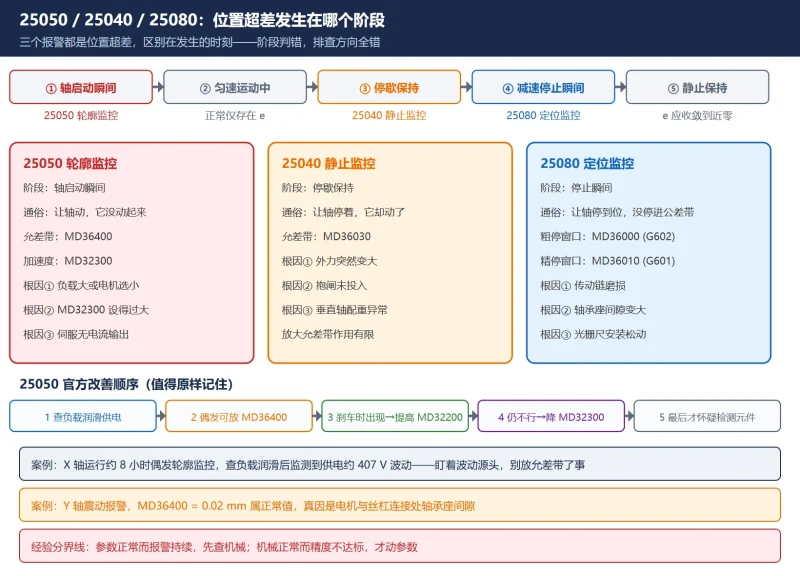Click the '③ 停歇保持' stage box
Image resolution: width=800 pixels, height=576 pixels.
tap(389, 87)
